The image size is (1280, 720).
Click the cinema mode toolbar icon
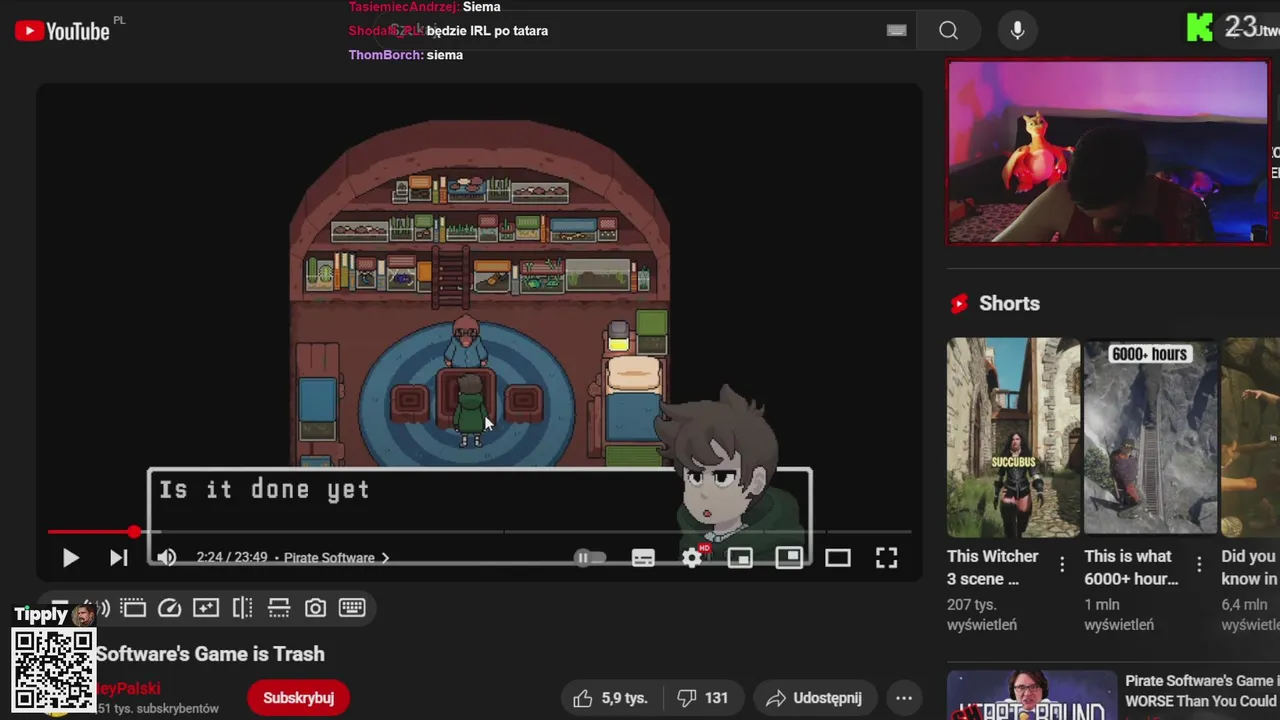pyautogui.click(x=133, y=608)
